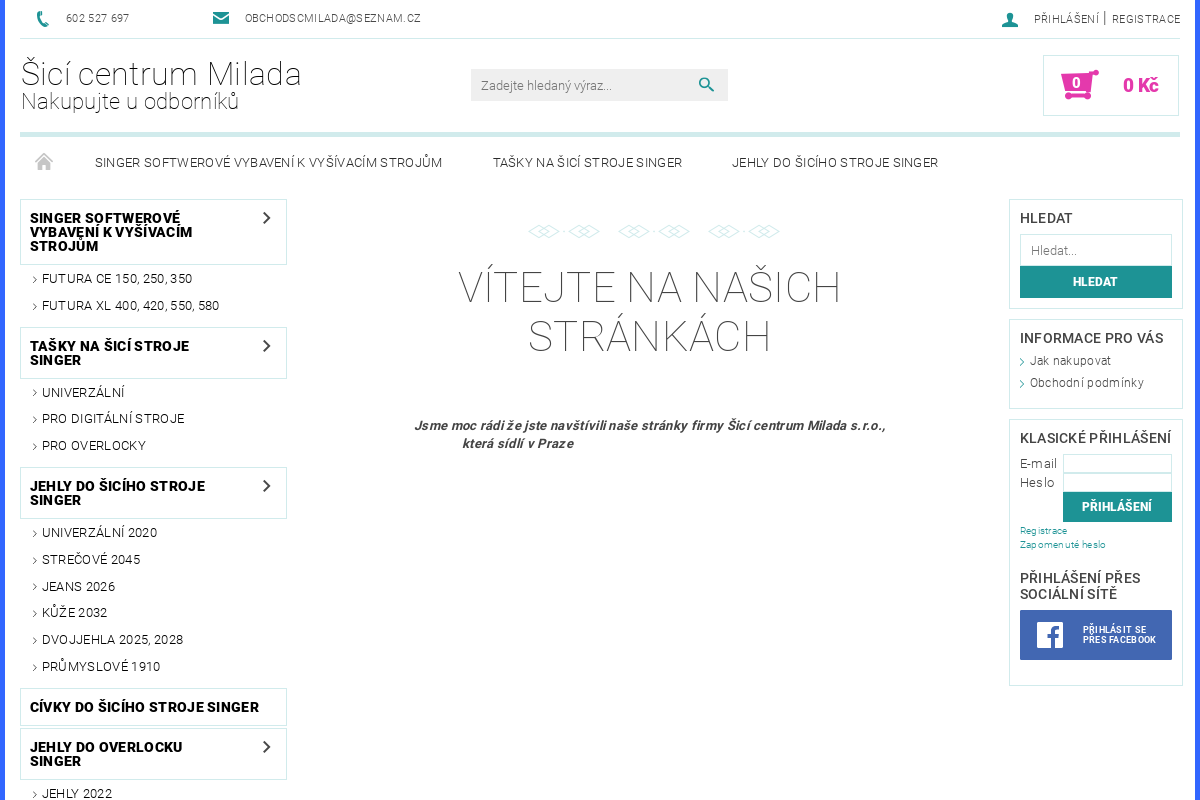Click the magnifier icon in the top search bar
This screenshot has height=800, width=1200.
click(707, 85)
